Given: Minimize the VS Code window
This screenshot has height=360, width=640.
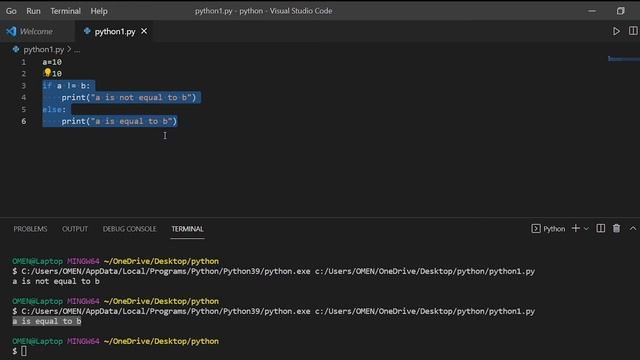Looking at the screenshot, I should pos(592,11).
